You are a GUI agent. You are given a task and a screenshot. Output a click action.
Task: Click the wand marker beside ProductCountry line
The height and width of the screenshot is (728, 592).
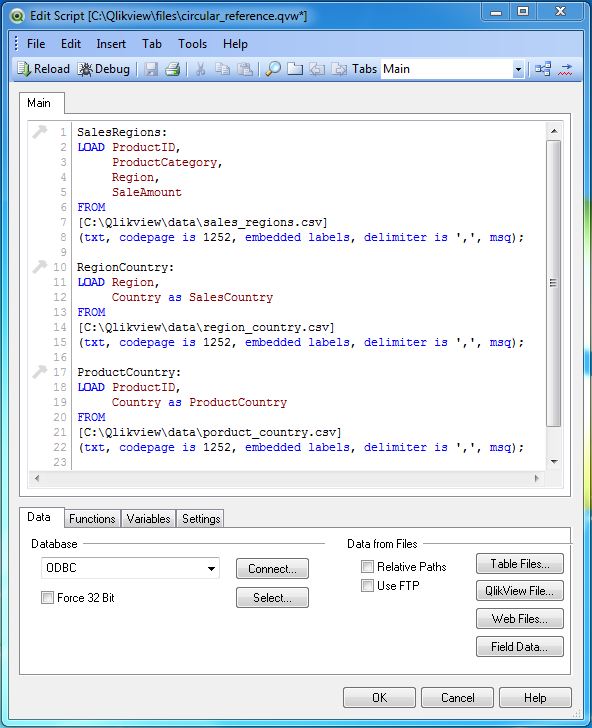[40, 371]
